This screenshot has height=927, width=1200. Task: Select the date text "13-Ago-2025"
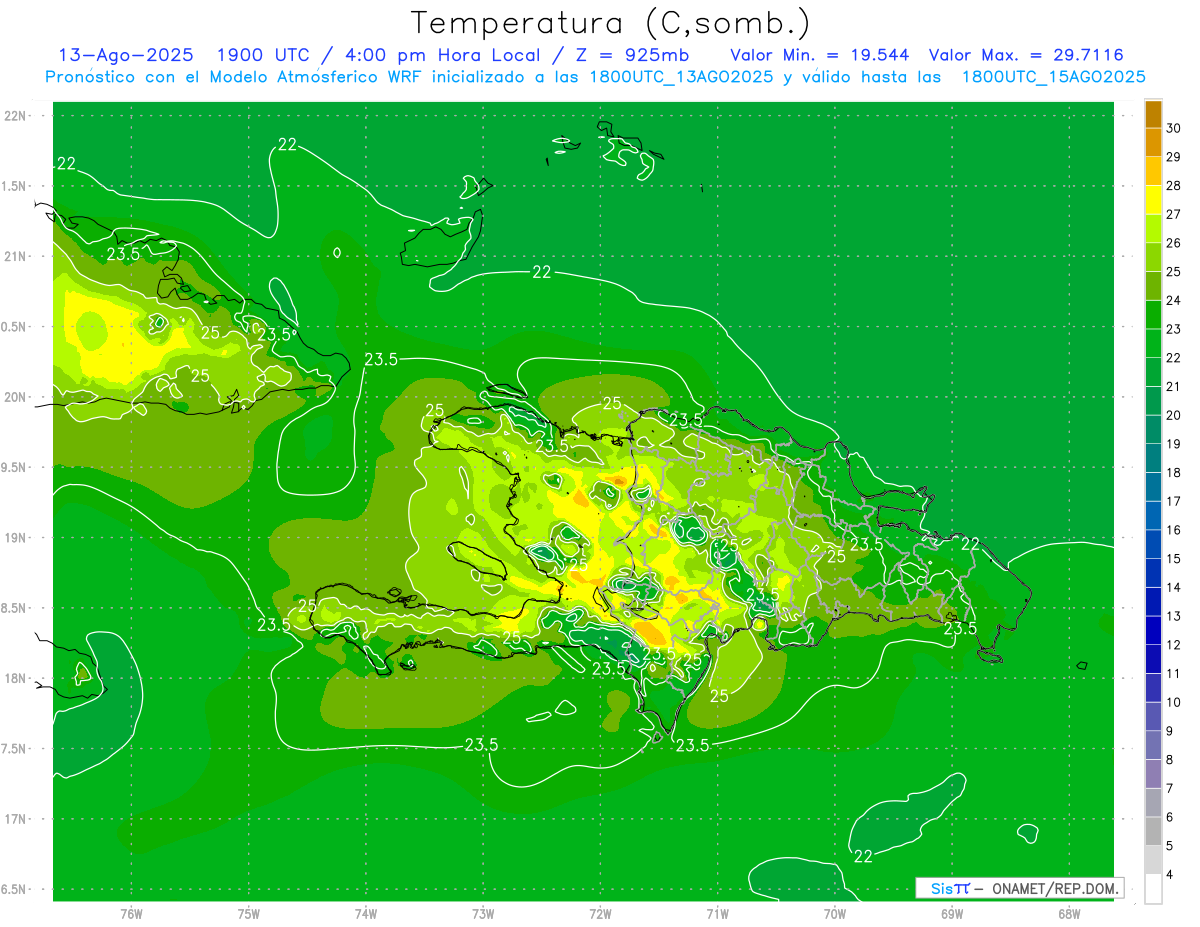(125, 55)
